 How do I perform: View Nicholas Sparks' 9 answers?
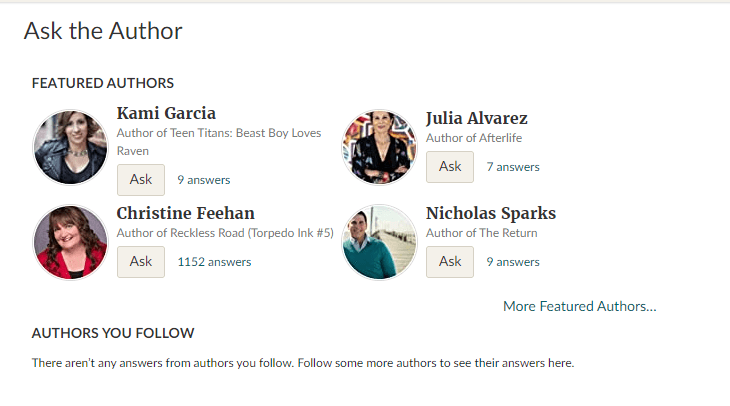[513, 262]
